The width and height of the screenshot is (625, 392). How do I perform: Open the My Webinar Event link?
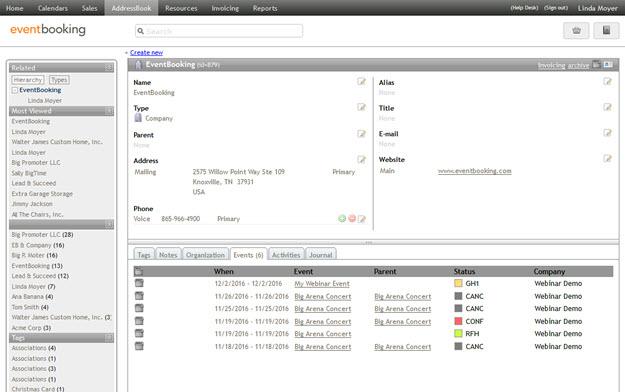click(x=322, y=284)
